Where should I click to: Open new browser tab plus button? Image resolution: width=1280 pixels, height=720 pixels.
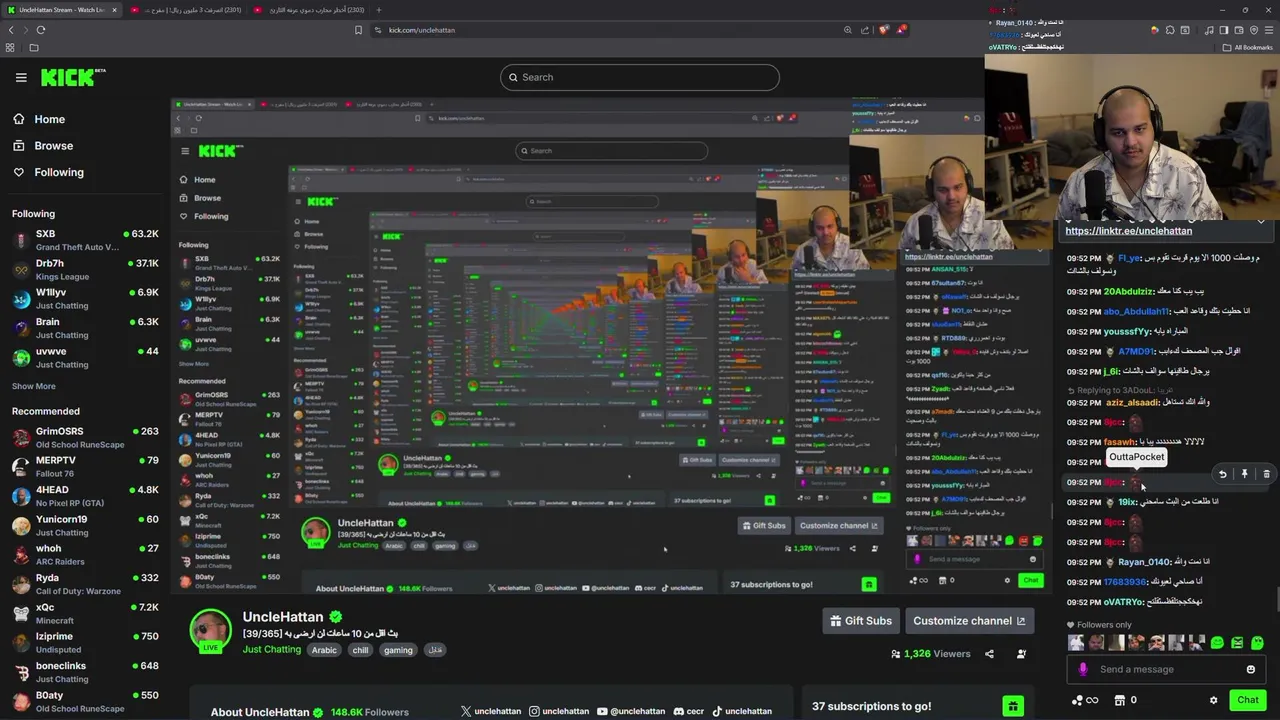378,10
